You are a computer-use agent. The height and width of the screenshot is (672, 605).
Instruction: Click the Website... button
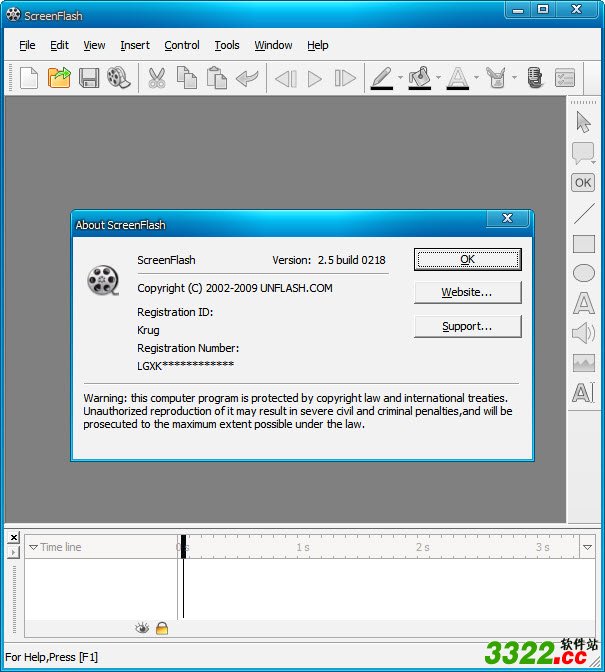pos(467,292)
